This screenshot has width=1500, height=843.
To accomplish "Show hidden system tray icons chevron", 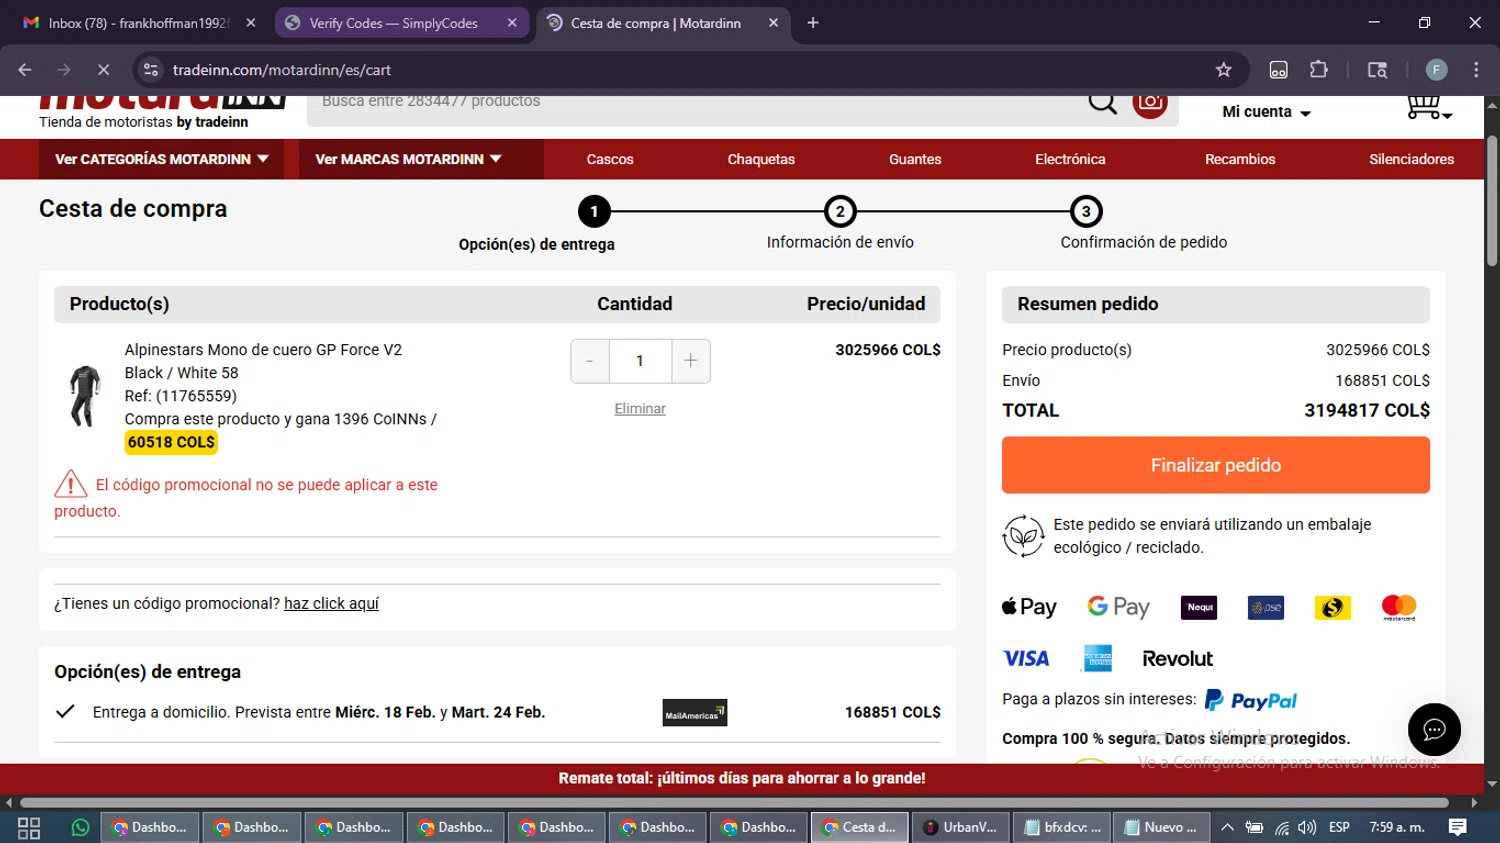I will [1227, 827].
